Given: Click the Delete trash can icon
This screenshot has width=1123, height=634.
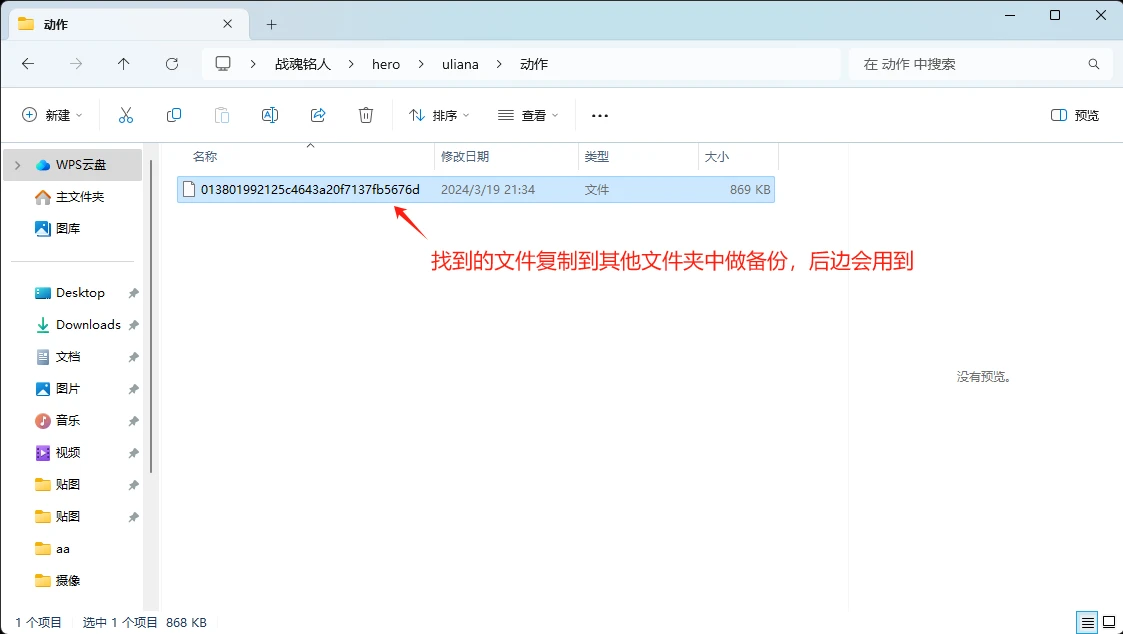Looking at the screenshot, I should click(366, 116).
